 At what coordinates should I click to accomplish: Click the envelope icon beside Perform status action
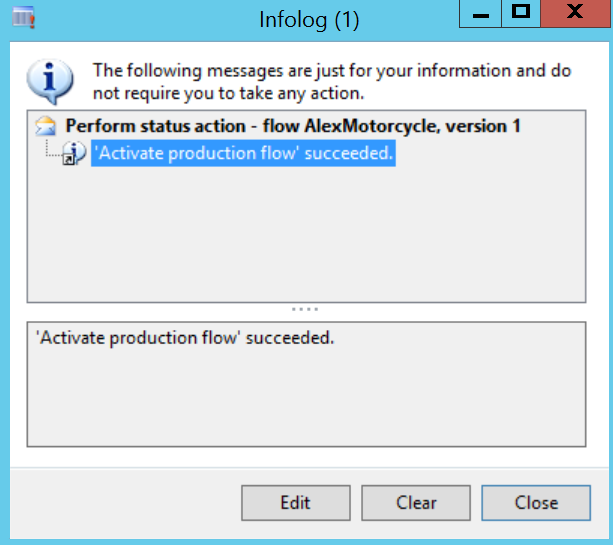pyautogui.click(x=46, y=127)
